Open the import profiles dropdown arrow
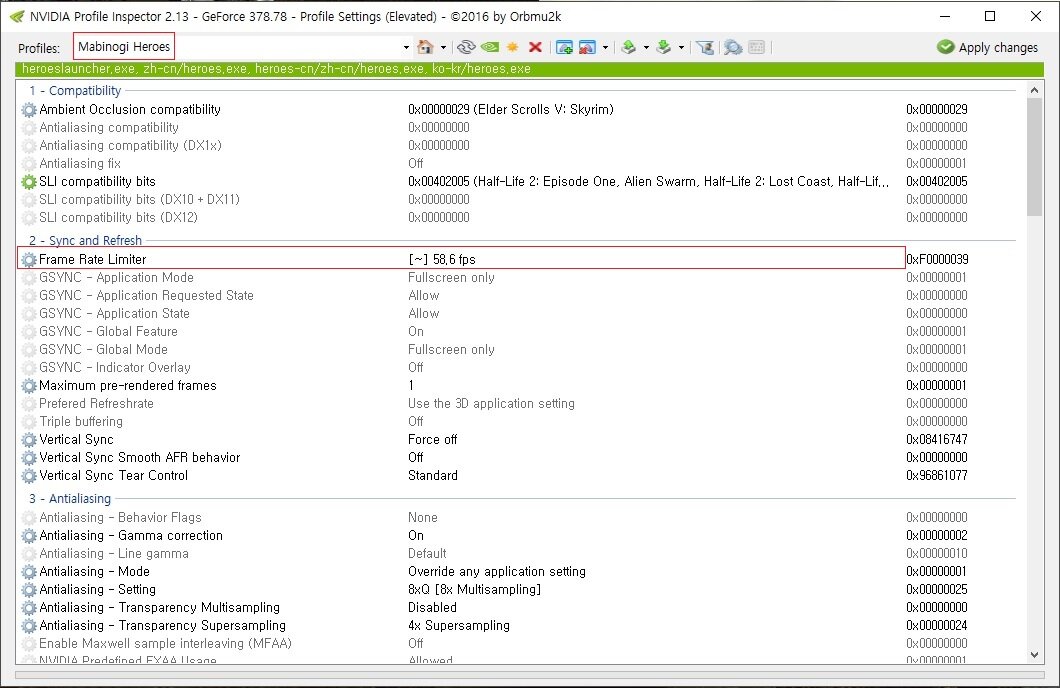Screen dimensions: 1060x688 681,47
